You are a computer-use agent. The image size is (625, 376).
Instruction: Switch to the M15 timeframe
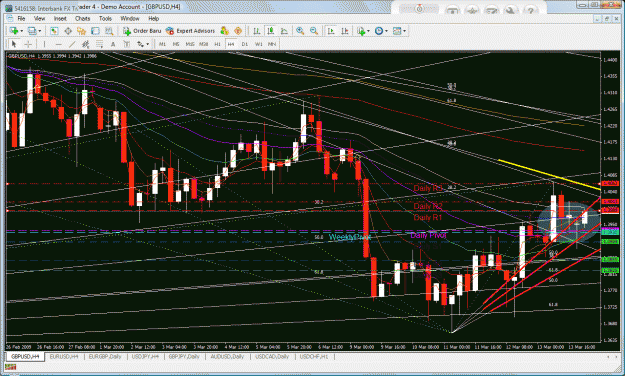tap(190, 44)
